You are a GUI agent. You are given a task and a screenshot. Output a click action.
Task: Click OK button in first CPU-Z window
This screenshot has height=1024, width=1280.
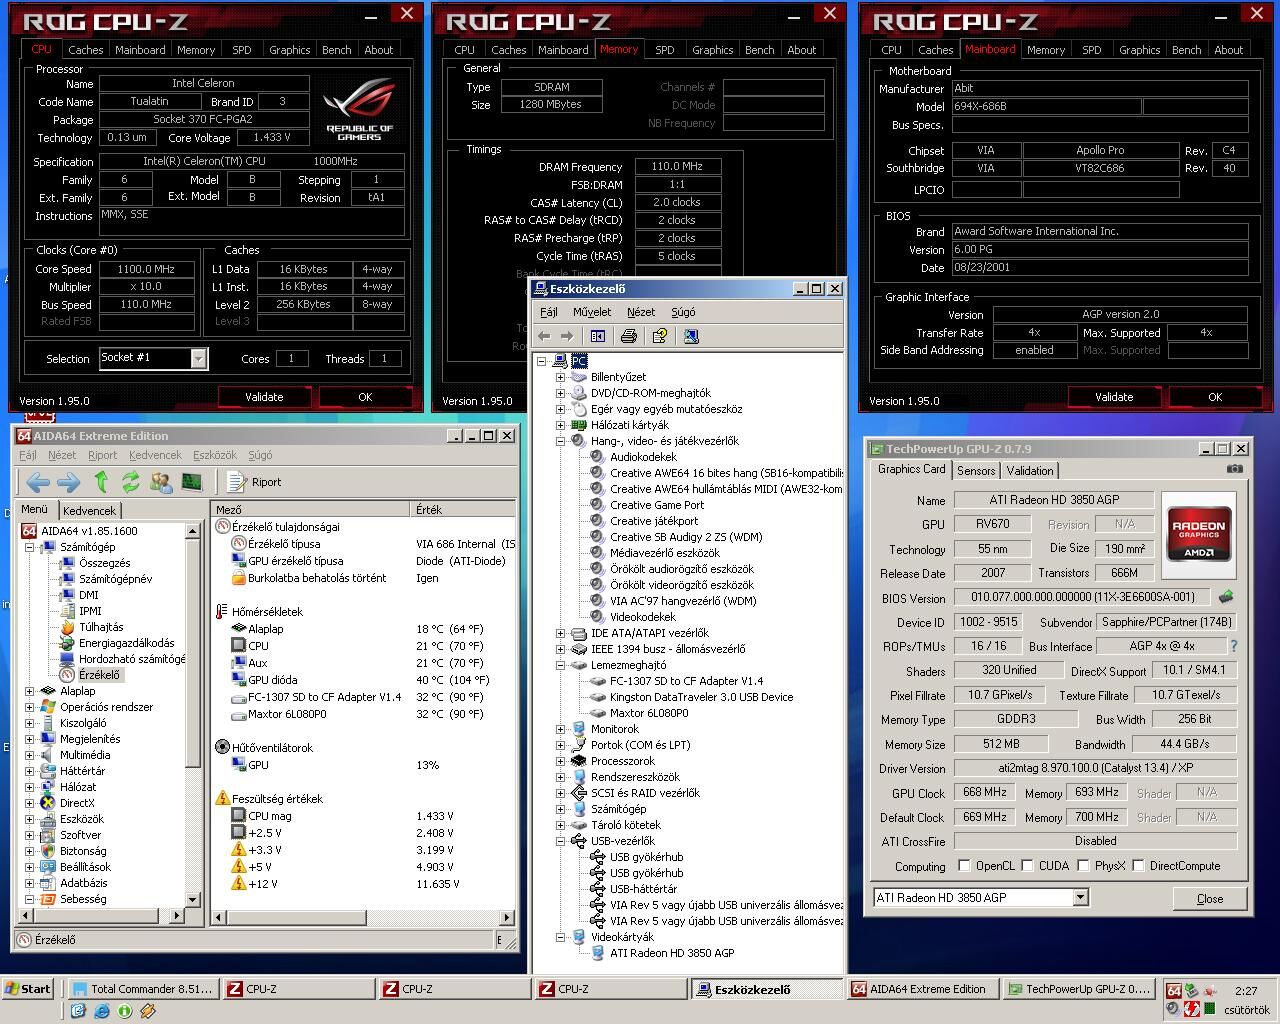[x=365, y=397]
